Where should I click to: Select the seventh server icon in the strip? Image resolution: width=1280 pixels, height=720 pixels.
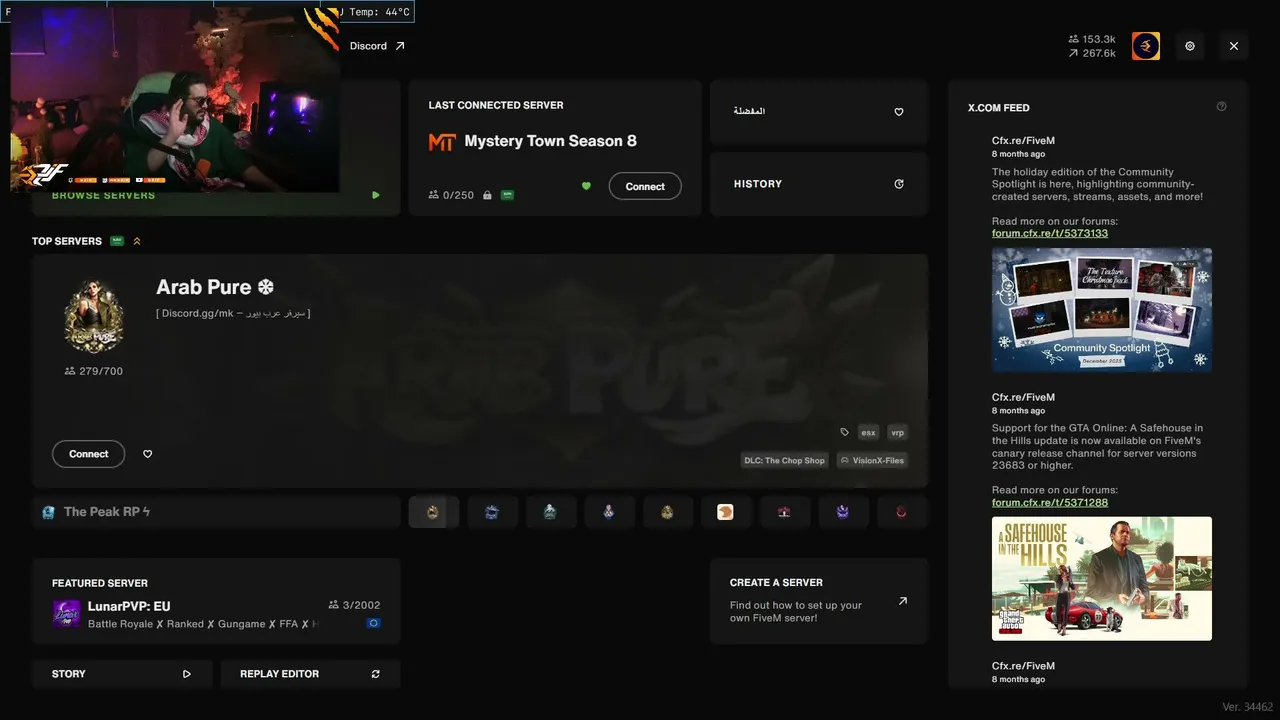coord(784,512)
